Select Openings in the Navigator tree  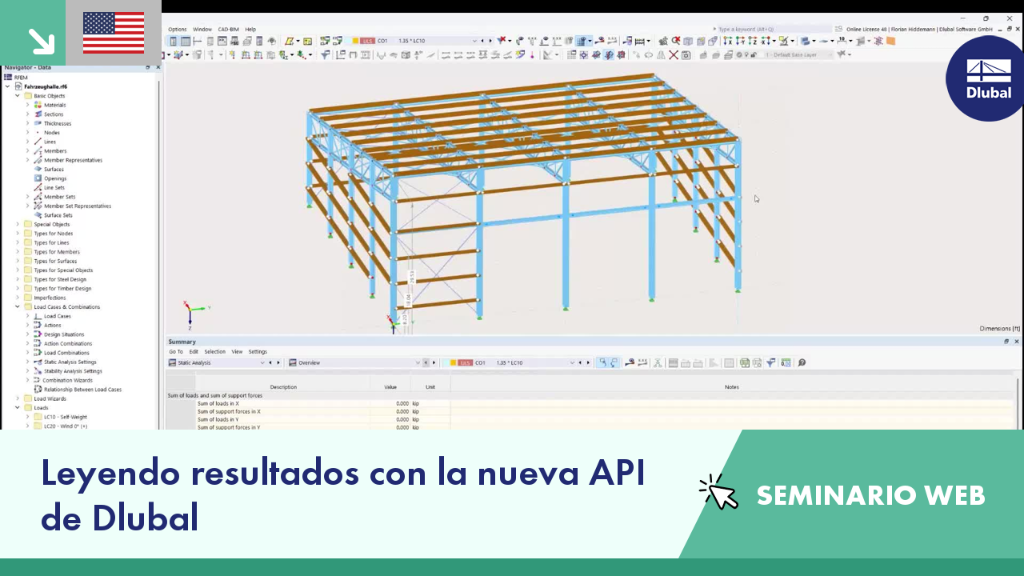click(55, 178)
